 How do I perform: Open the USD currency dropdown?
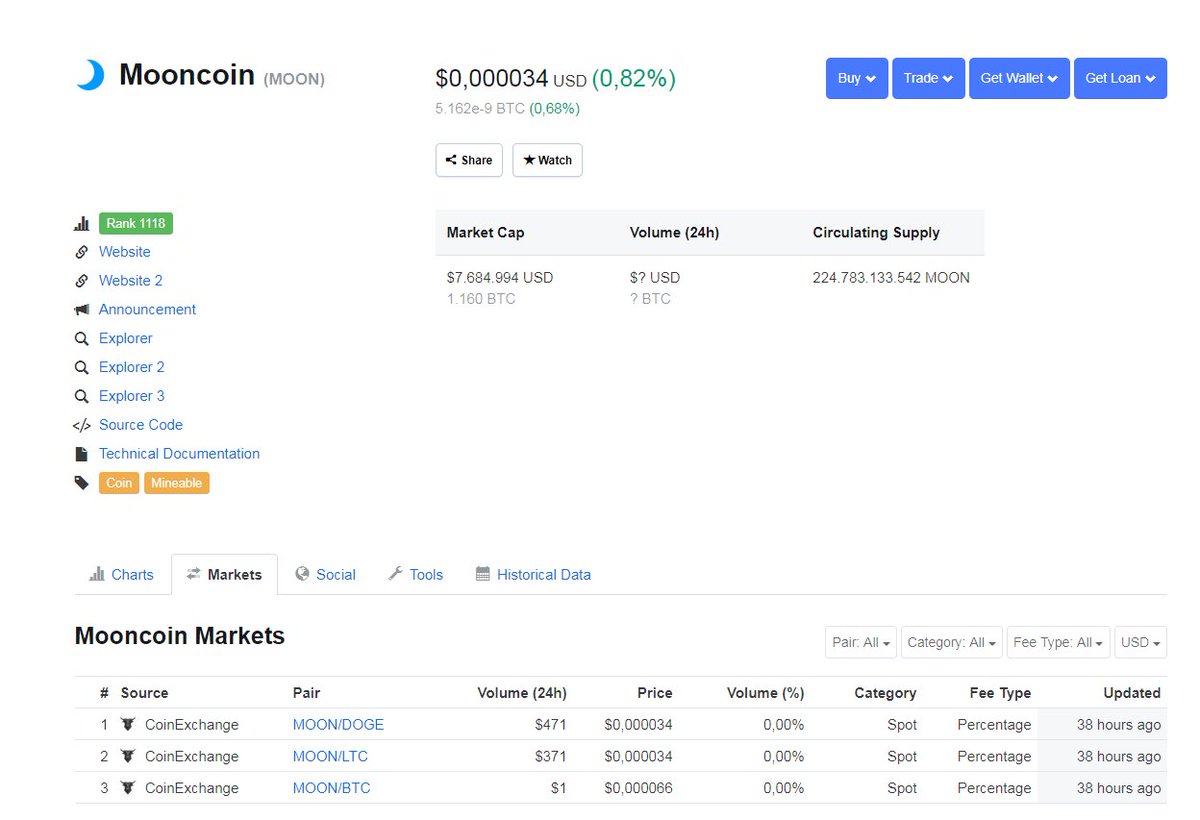point(1141,642)
